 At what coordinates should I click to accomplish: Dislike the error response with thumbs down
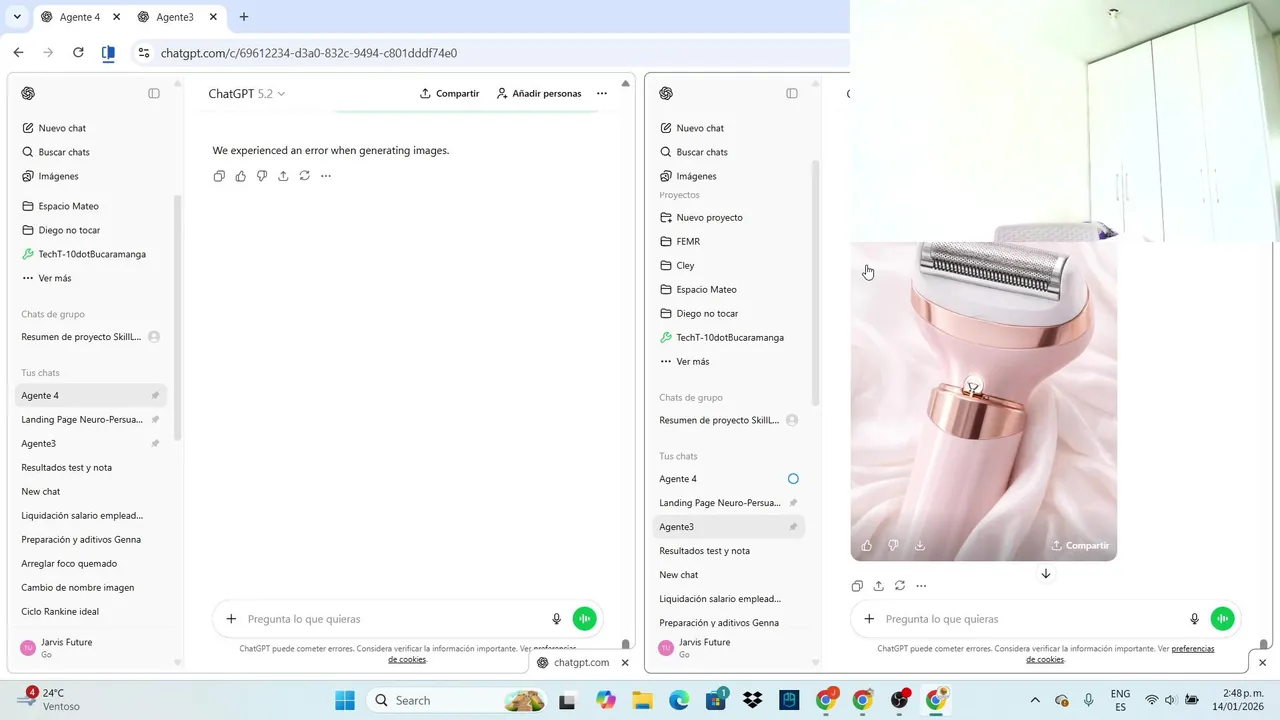[262, 176]
